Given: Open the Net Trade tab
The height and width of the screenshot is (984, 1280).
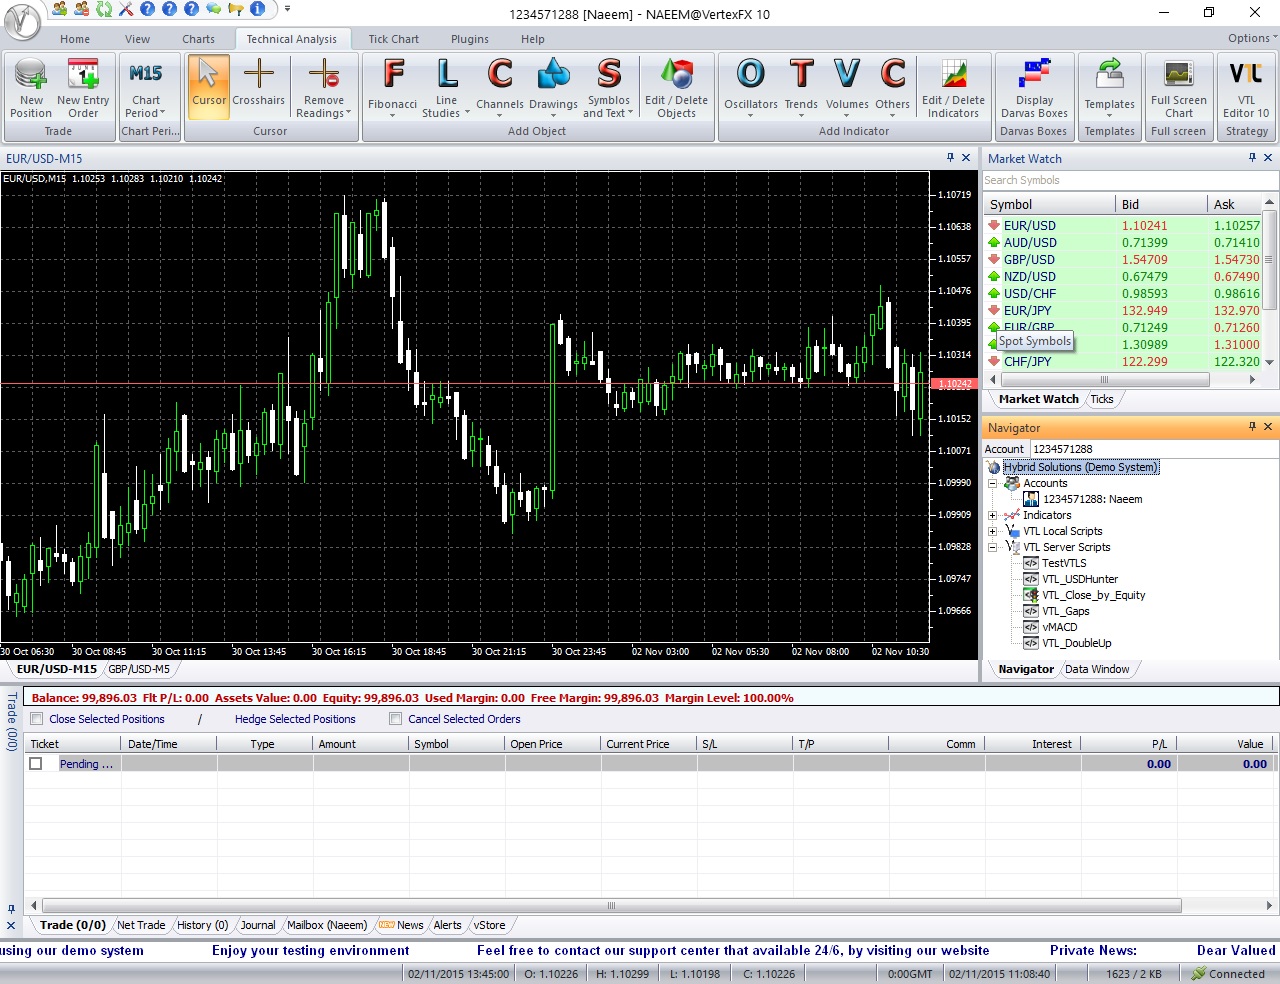Looking at the screenshot, I should 141,925.
